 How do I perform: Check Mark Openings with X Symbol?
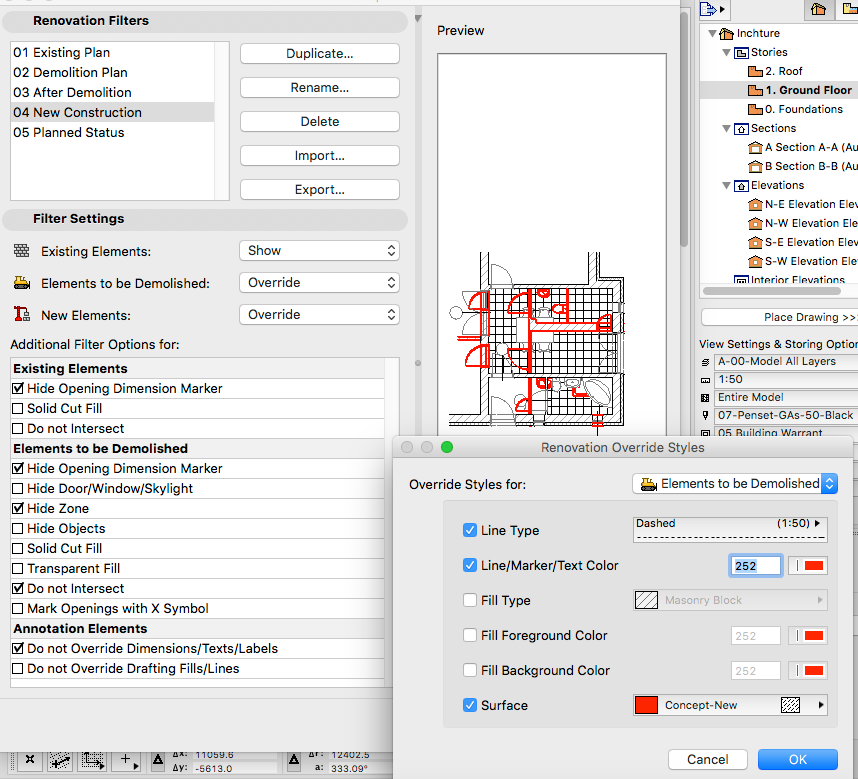click(x=18, y=608)
